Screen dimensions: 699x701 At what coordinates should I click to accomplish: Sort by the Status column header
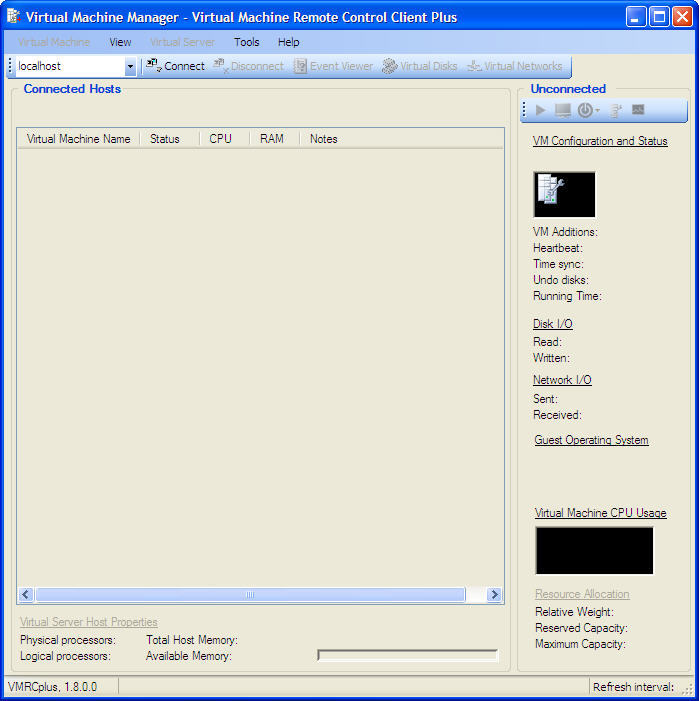pyautogui.click(x=170, y=139)
